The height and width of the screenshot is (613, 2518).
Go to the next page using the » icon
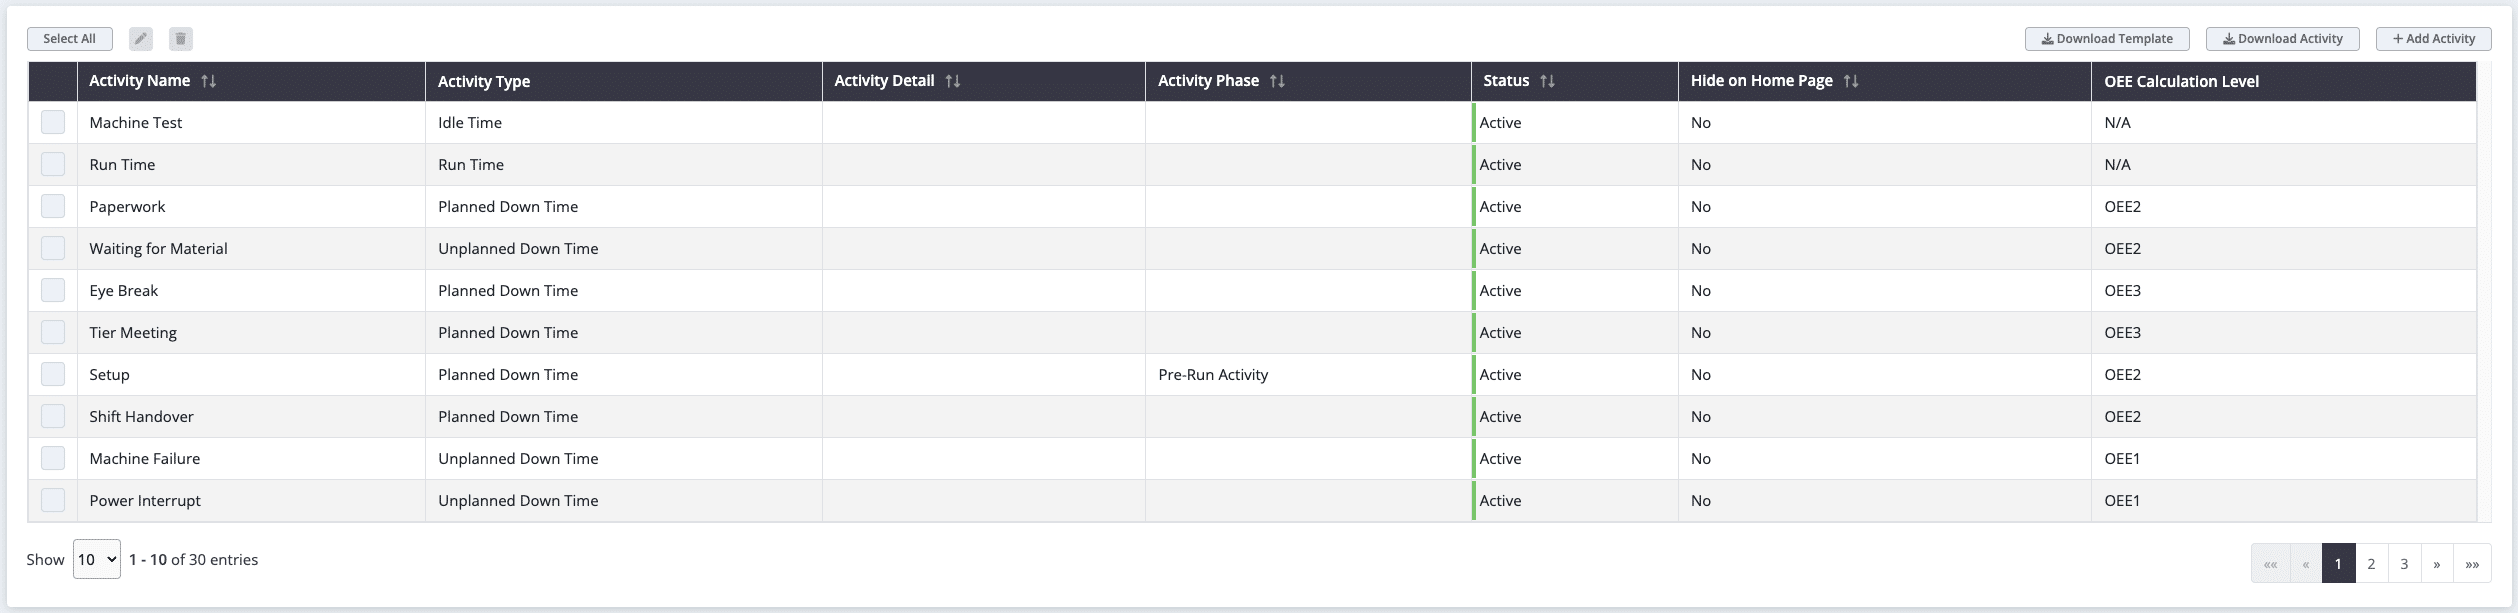[2436, 564]
